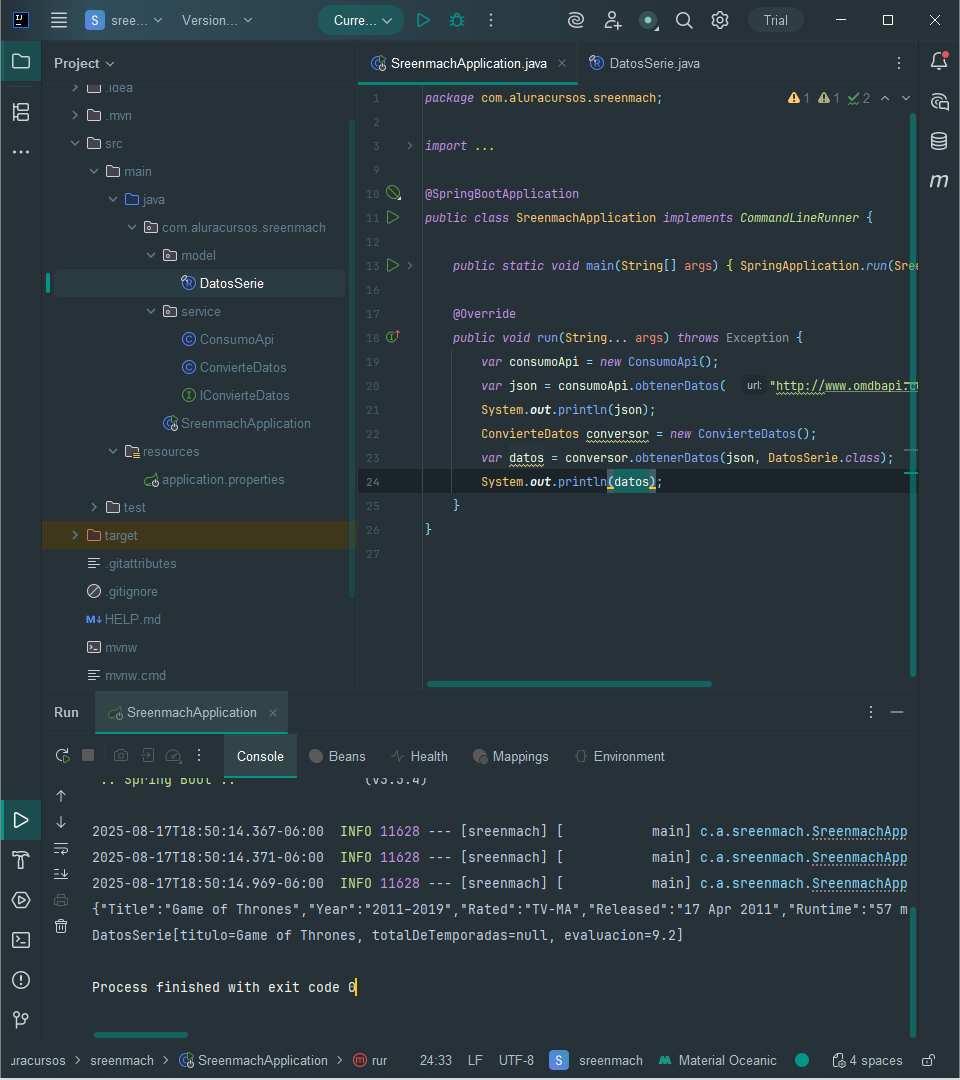The width and height of the screenshot is (960, 1080).
Task: Open the main hamburger menu
Action: [59, 20]
